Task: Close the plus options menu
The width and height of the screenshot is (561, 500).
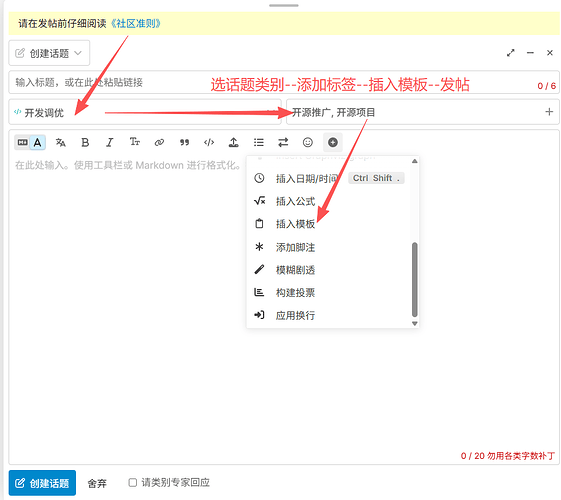Action: [x=333, y=143]
